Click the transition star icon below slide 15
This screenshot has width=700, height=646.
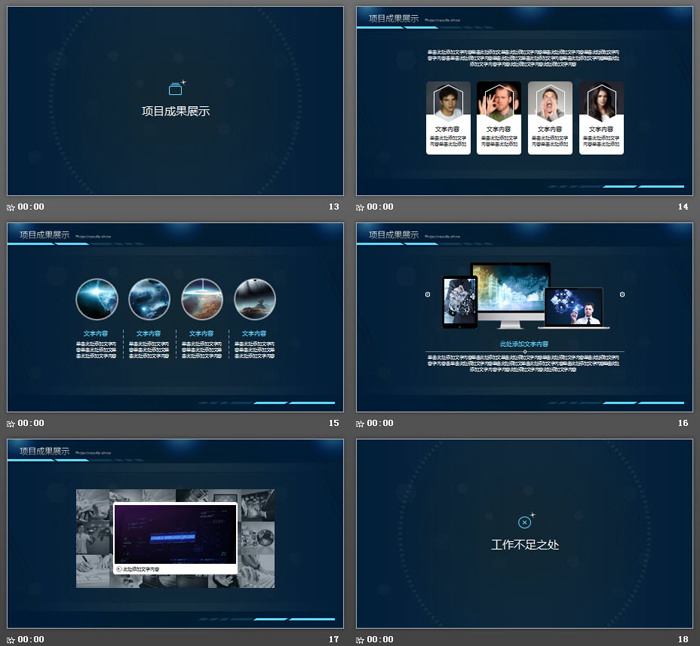tap(11, 423)
